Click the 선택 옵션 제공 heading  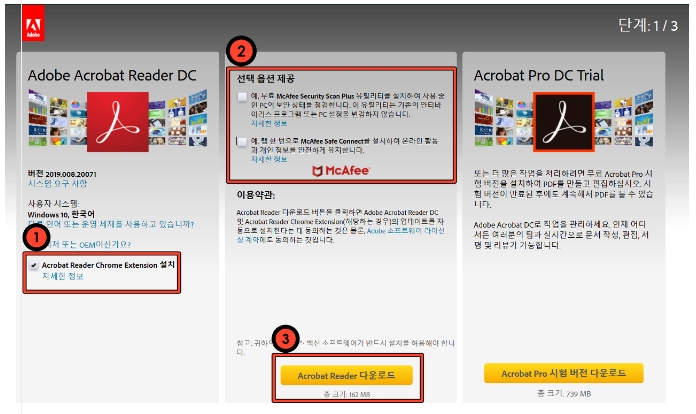(x=265, y=79)
